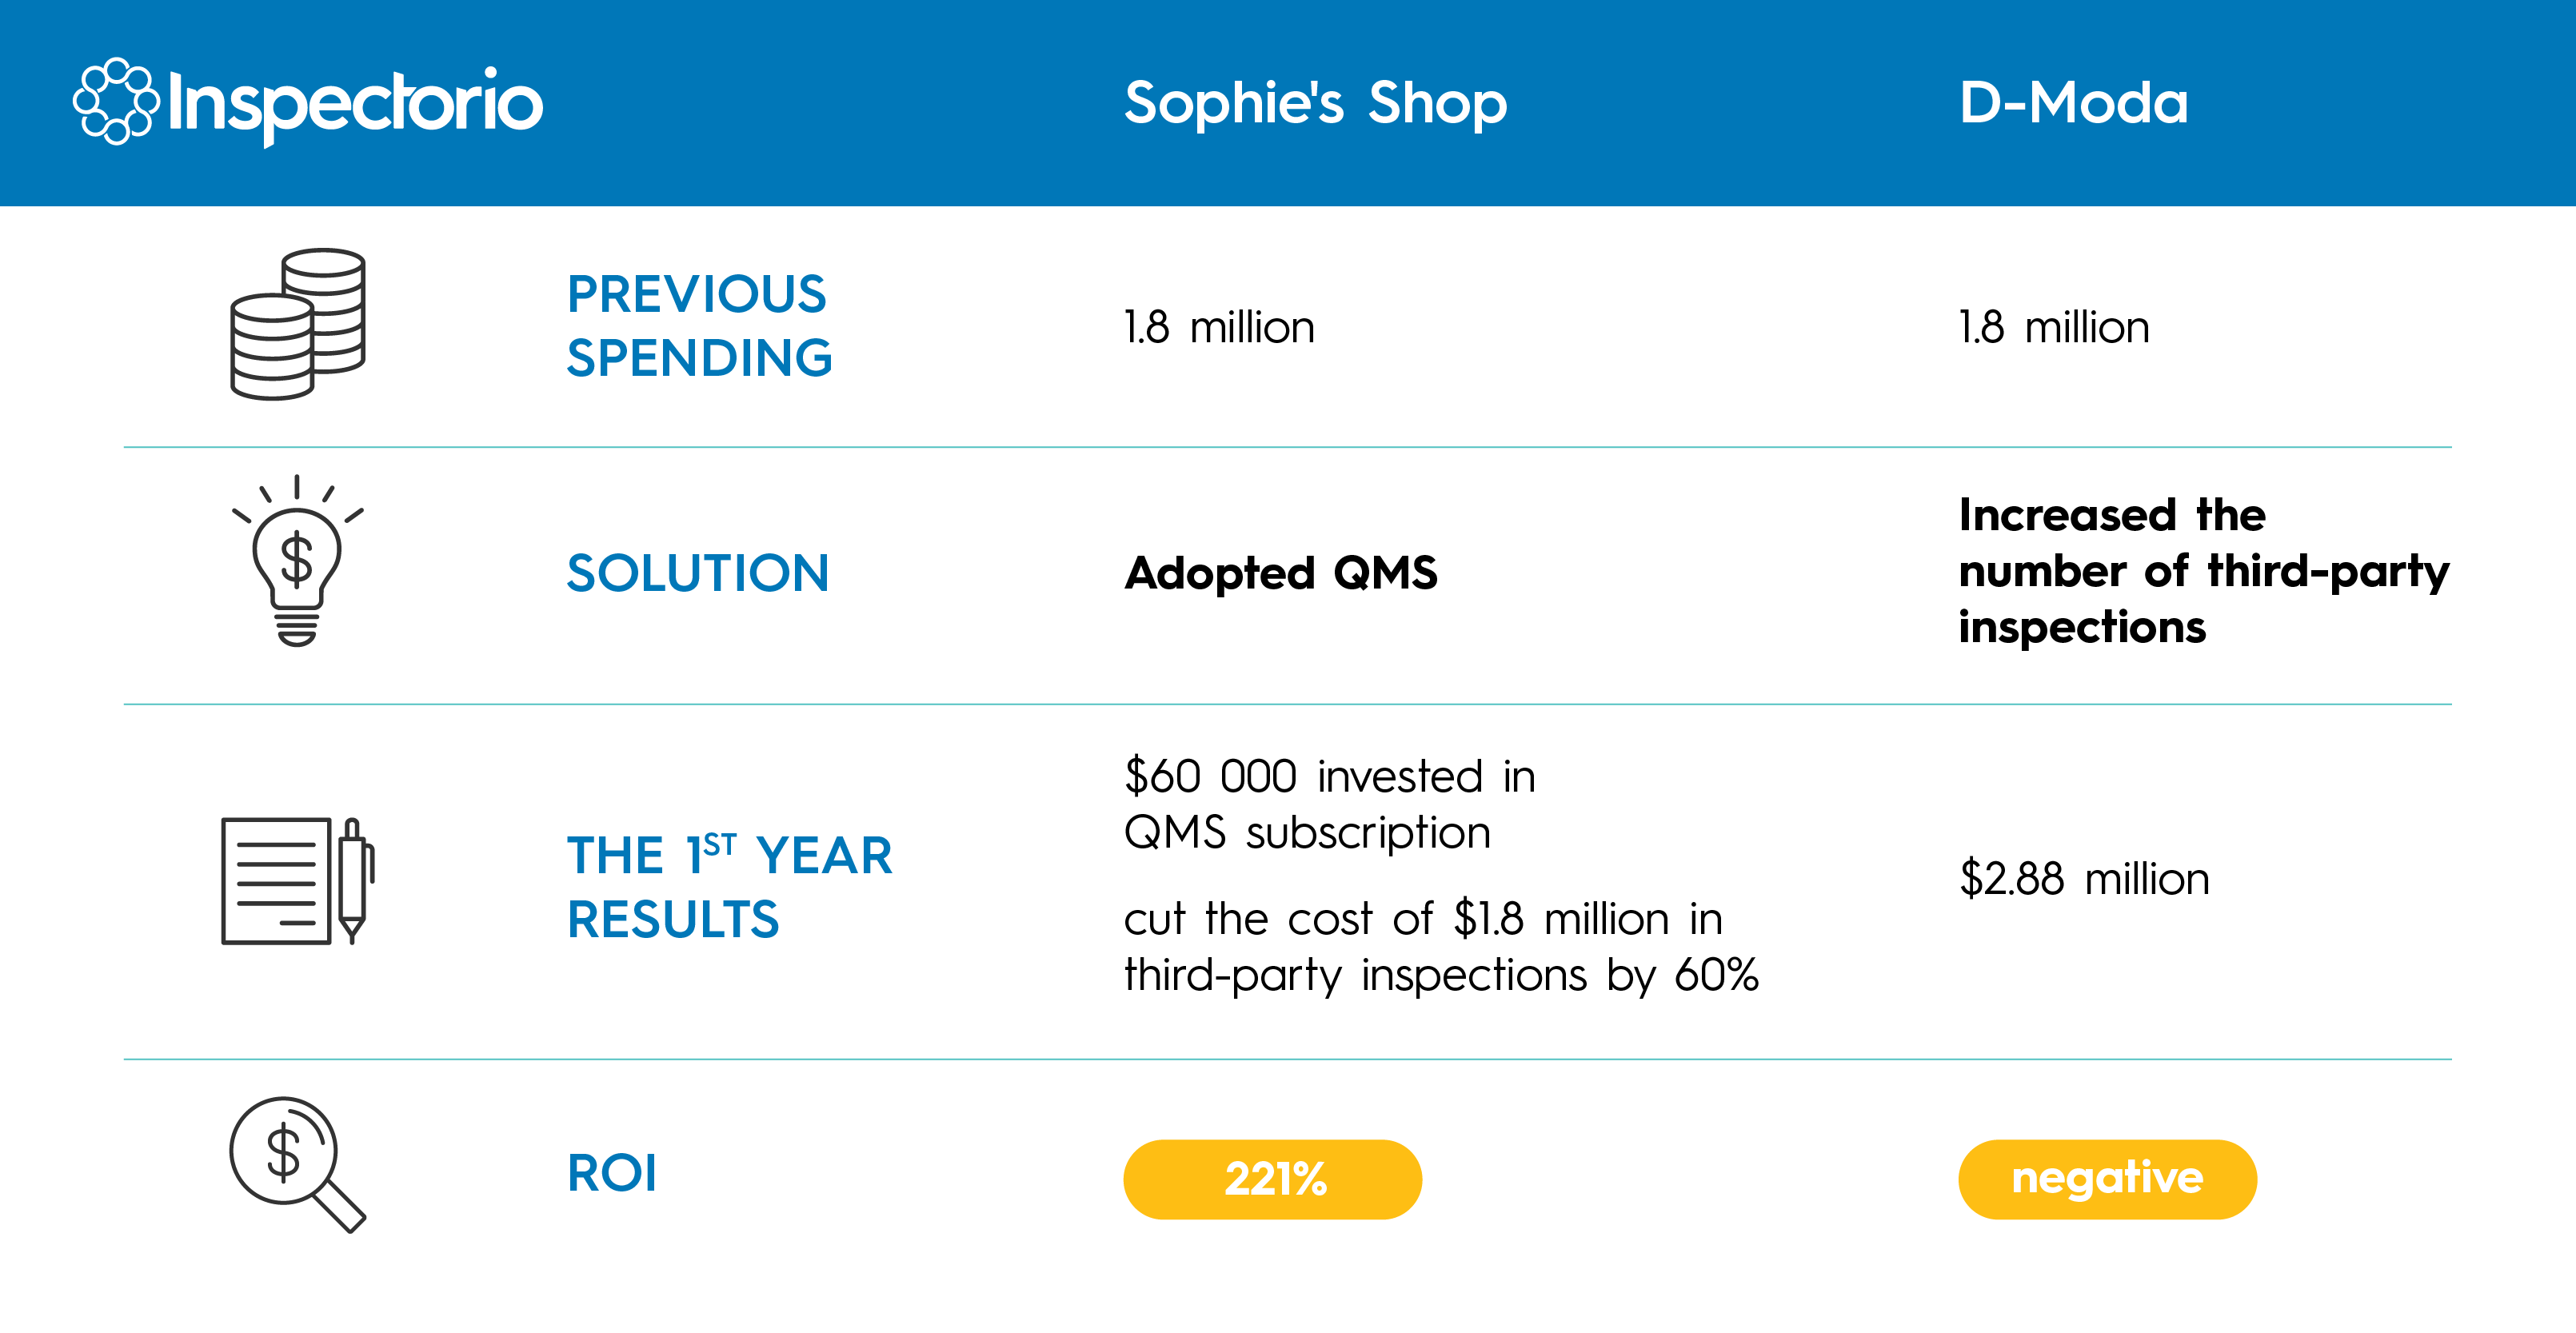Viewport: 2576px width, 1333px height.
Task: Click the yellow negative ROI badge
Action: click(x=2107, y=1179)
